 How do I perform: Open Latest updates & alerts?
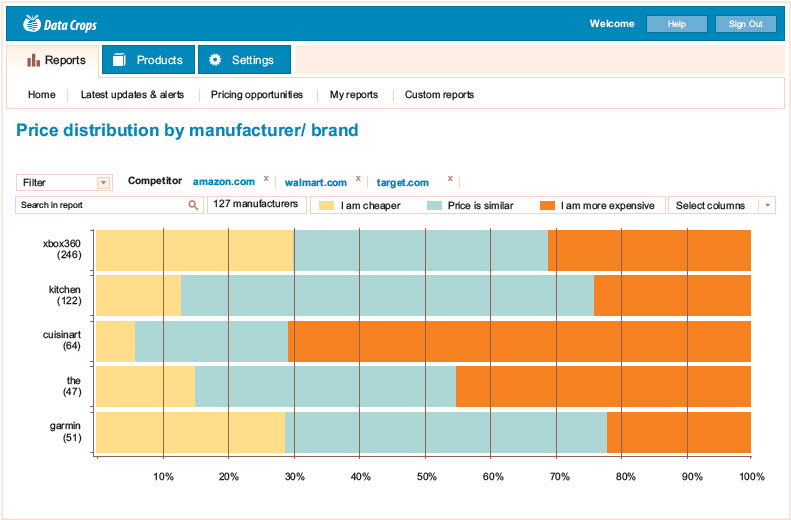click(132, 94)
